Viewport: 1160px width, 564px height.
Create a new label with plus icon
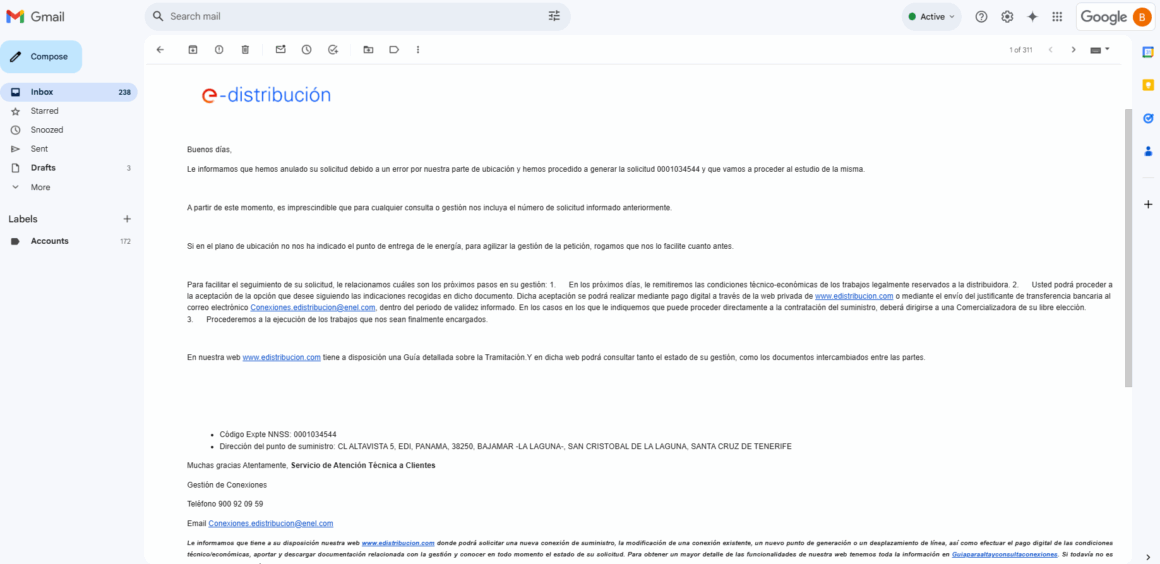[127, 219]
